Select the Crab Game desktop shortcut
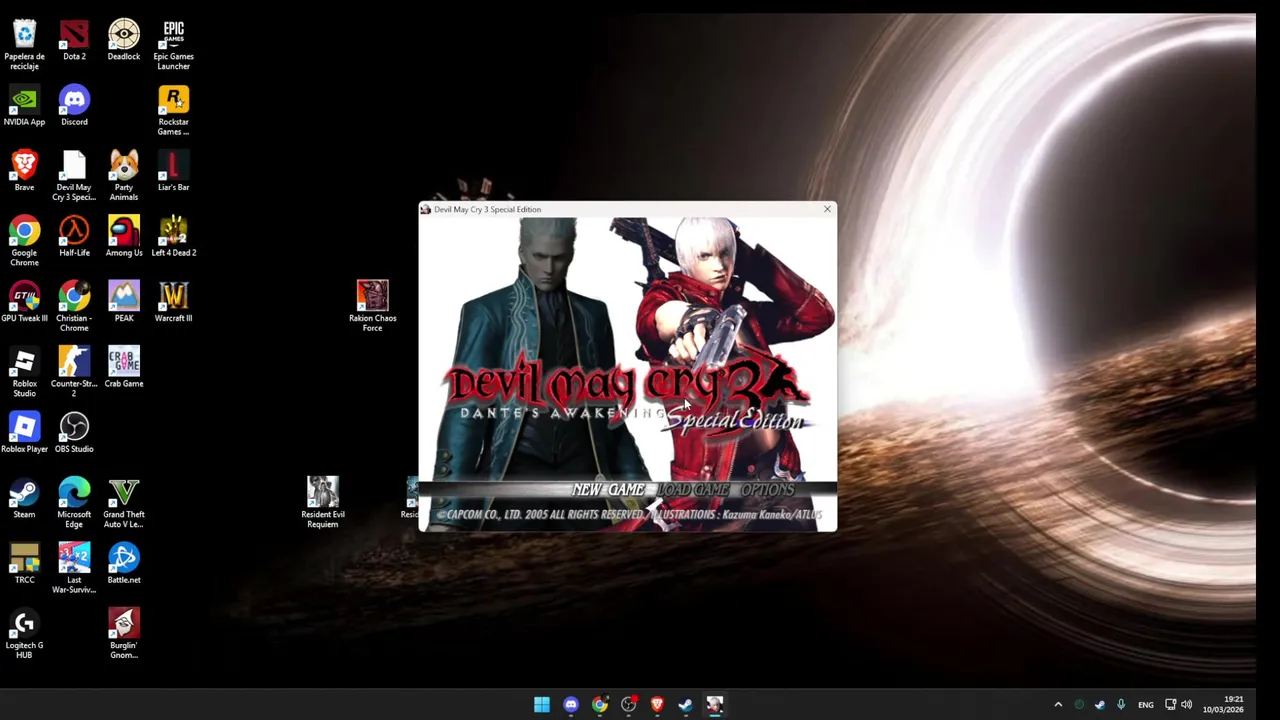 pyautogui.click(x=124, y=368)
